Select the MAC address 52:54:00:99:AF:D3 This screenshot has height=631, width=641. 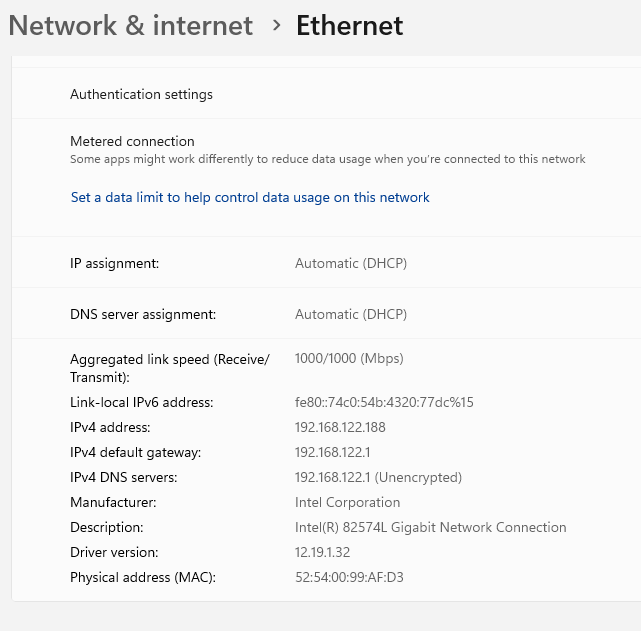(x=349, y=577)
